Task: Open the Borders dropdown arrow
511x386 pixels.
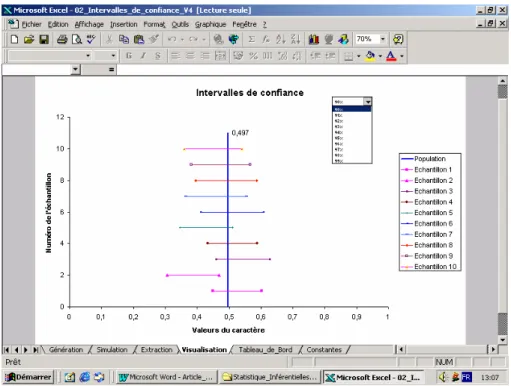Action: [359, 56]
